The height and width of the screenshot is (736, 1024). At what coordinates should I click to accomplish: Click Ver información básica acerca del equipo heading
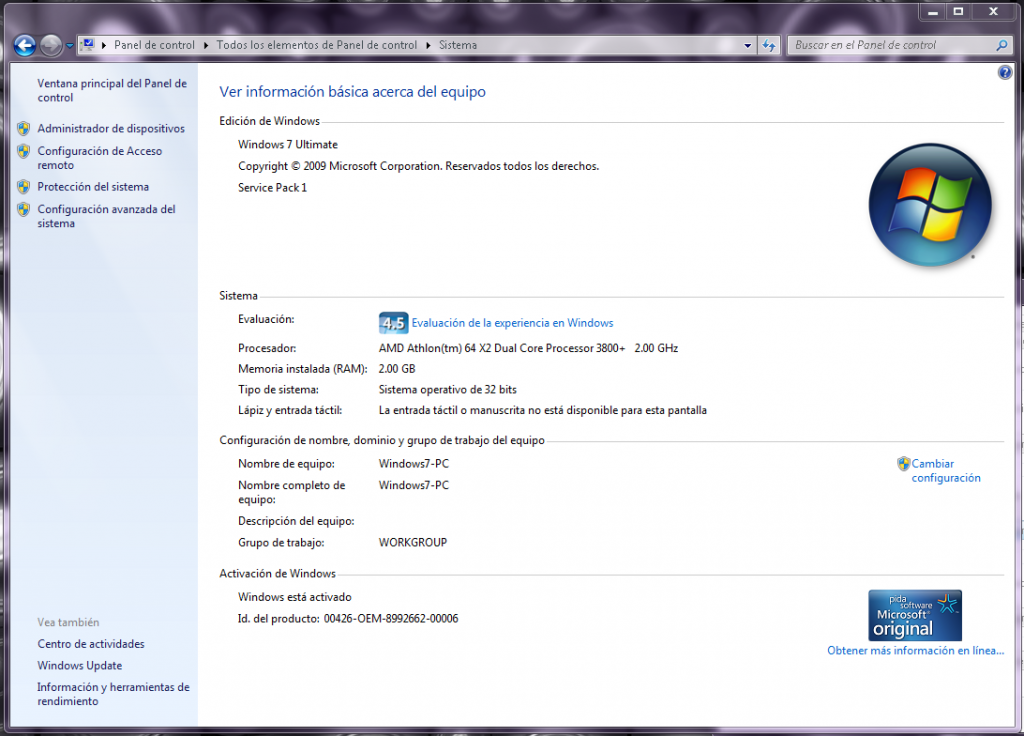point(353,92)
